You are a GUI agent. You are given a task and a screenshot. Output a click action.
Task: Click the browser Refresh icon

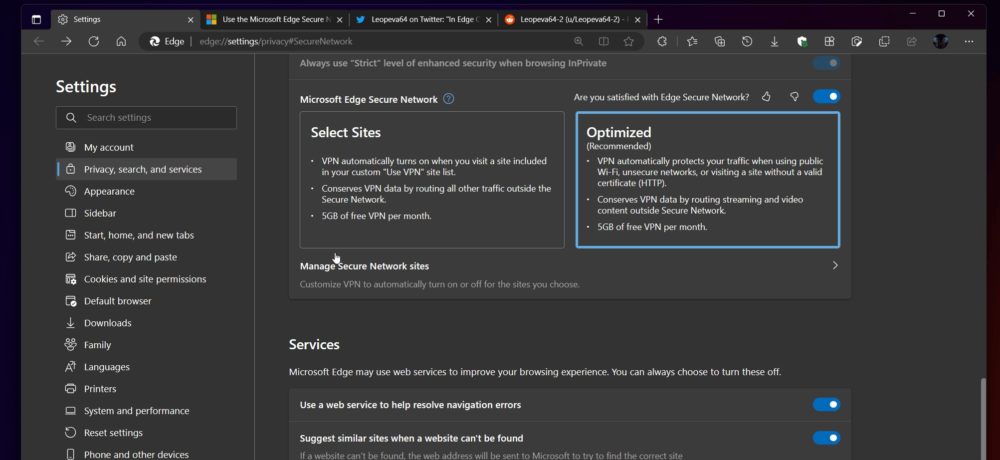click(x=94, y=41)
